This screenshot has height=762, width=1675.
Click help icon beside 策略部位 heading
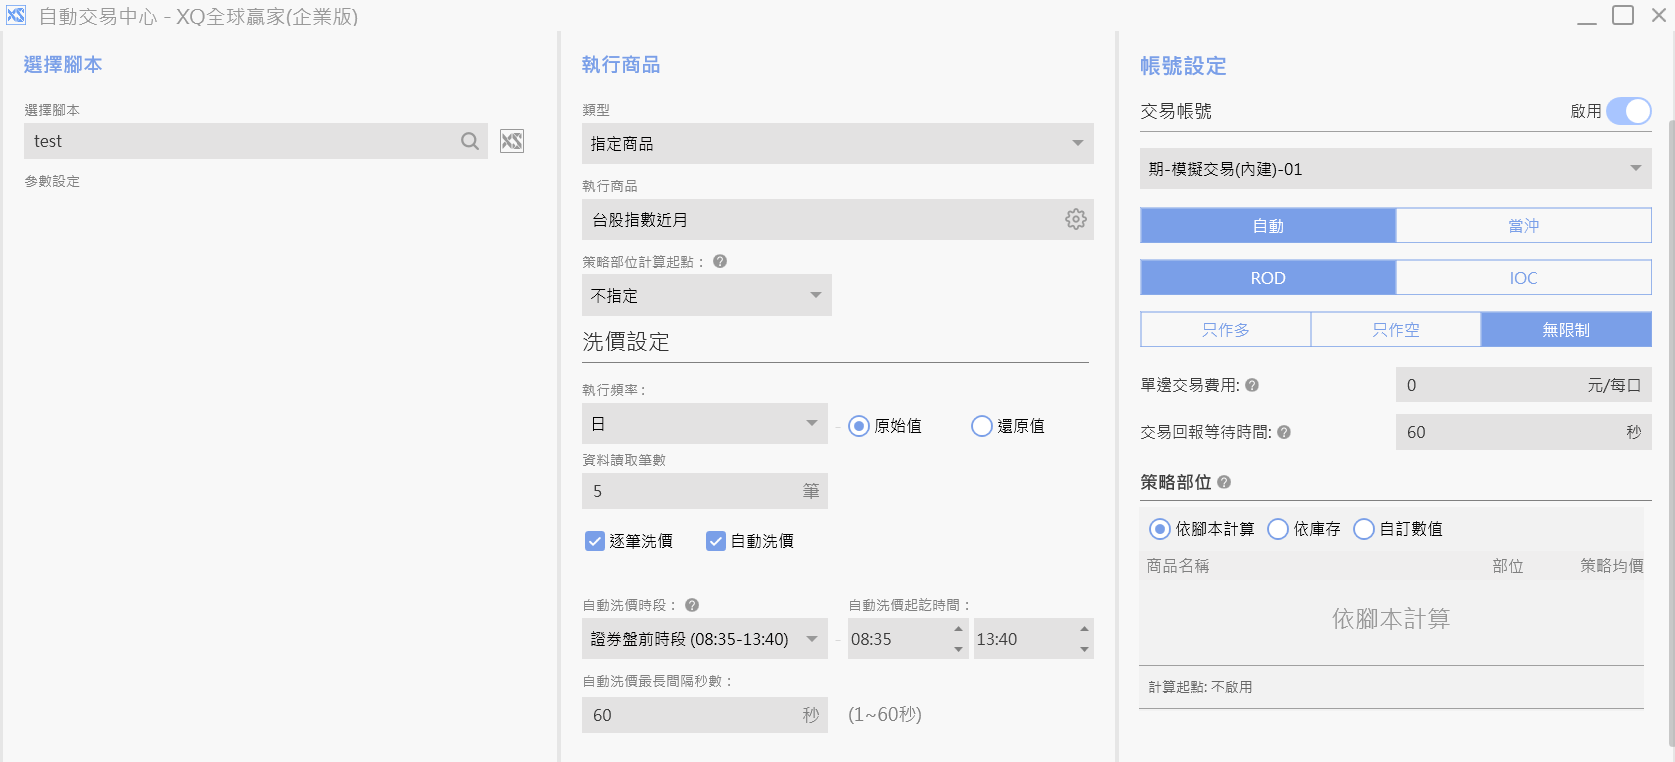click(x=1224, y=482)
